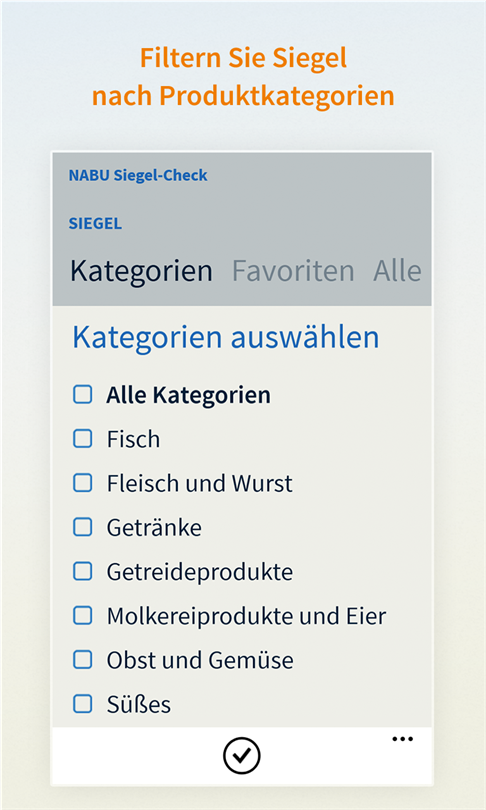The width and height of the screenshot is (486, 810).
Task: Click the NABU Siegel-Check title
Action: [x=138, y=175]
